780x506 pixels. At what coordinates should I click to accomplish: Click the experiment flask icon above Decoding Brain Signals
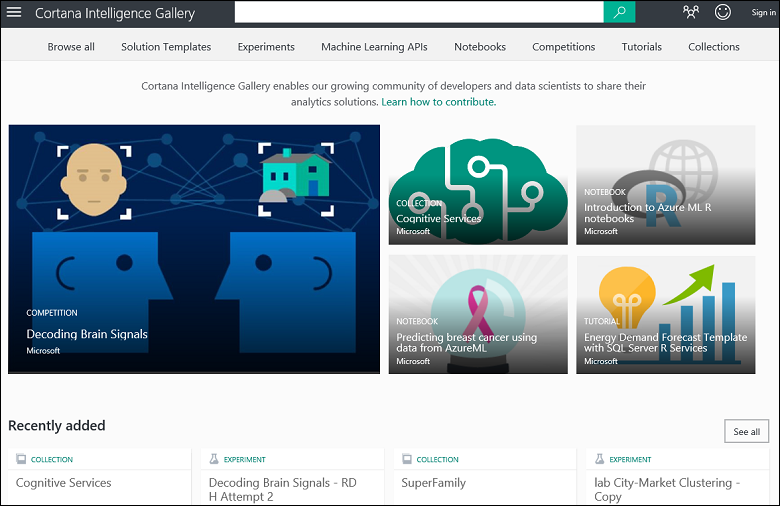(213, 460)
